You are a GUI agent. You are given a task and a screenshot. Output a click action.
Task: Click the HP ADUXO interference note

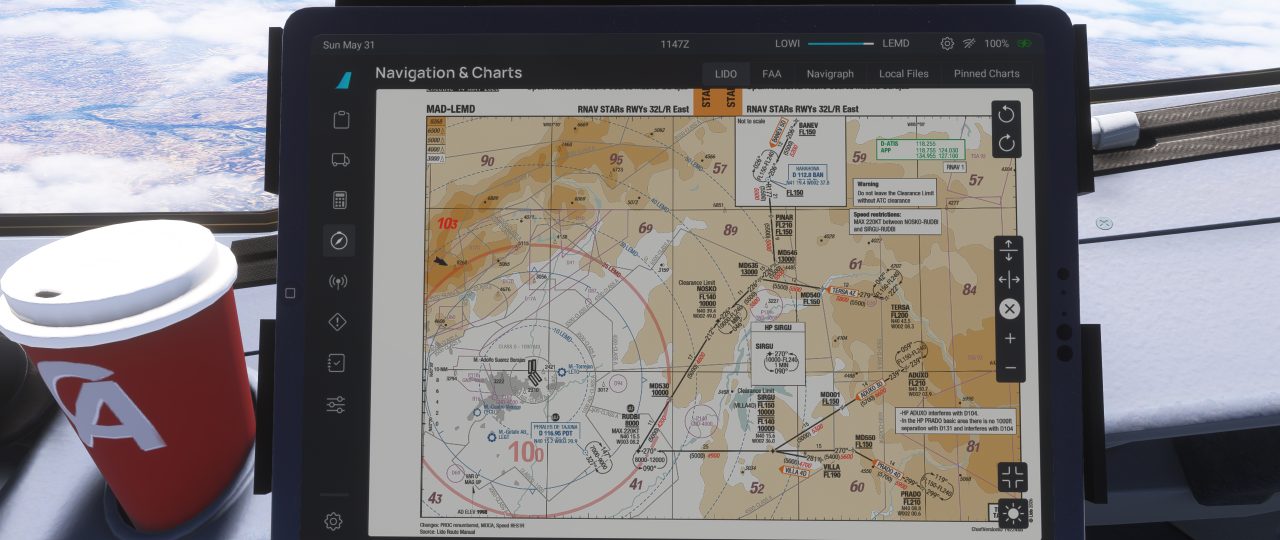(955, 423)
